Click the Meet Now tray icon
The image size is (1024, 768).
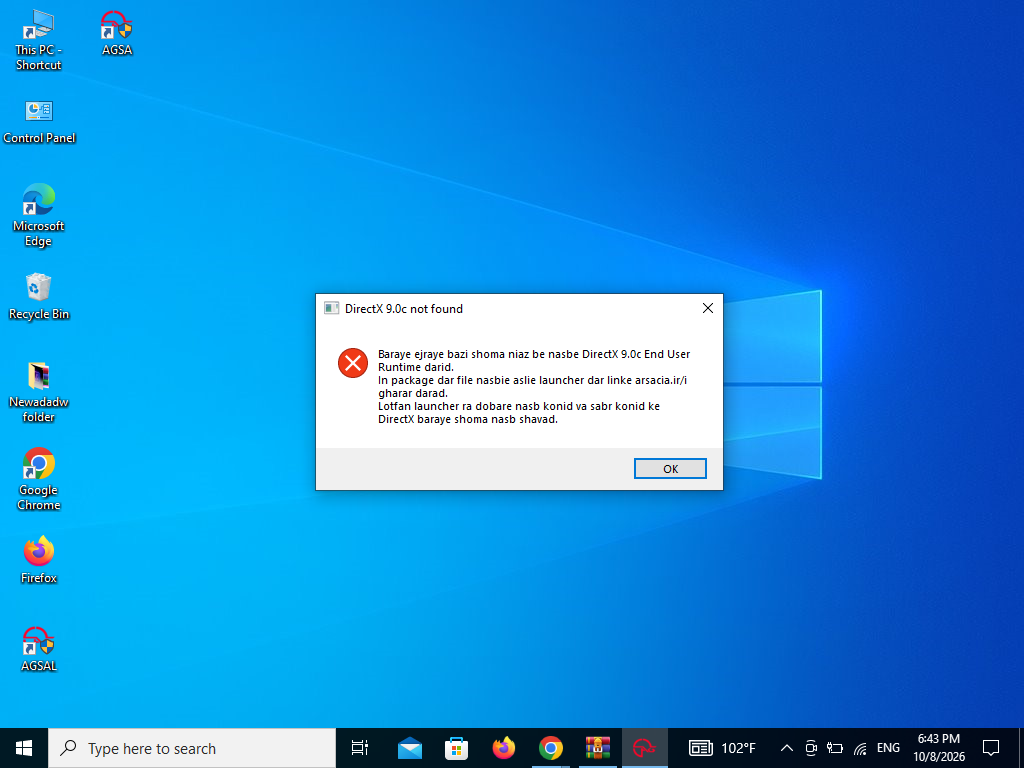point(811,748)
